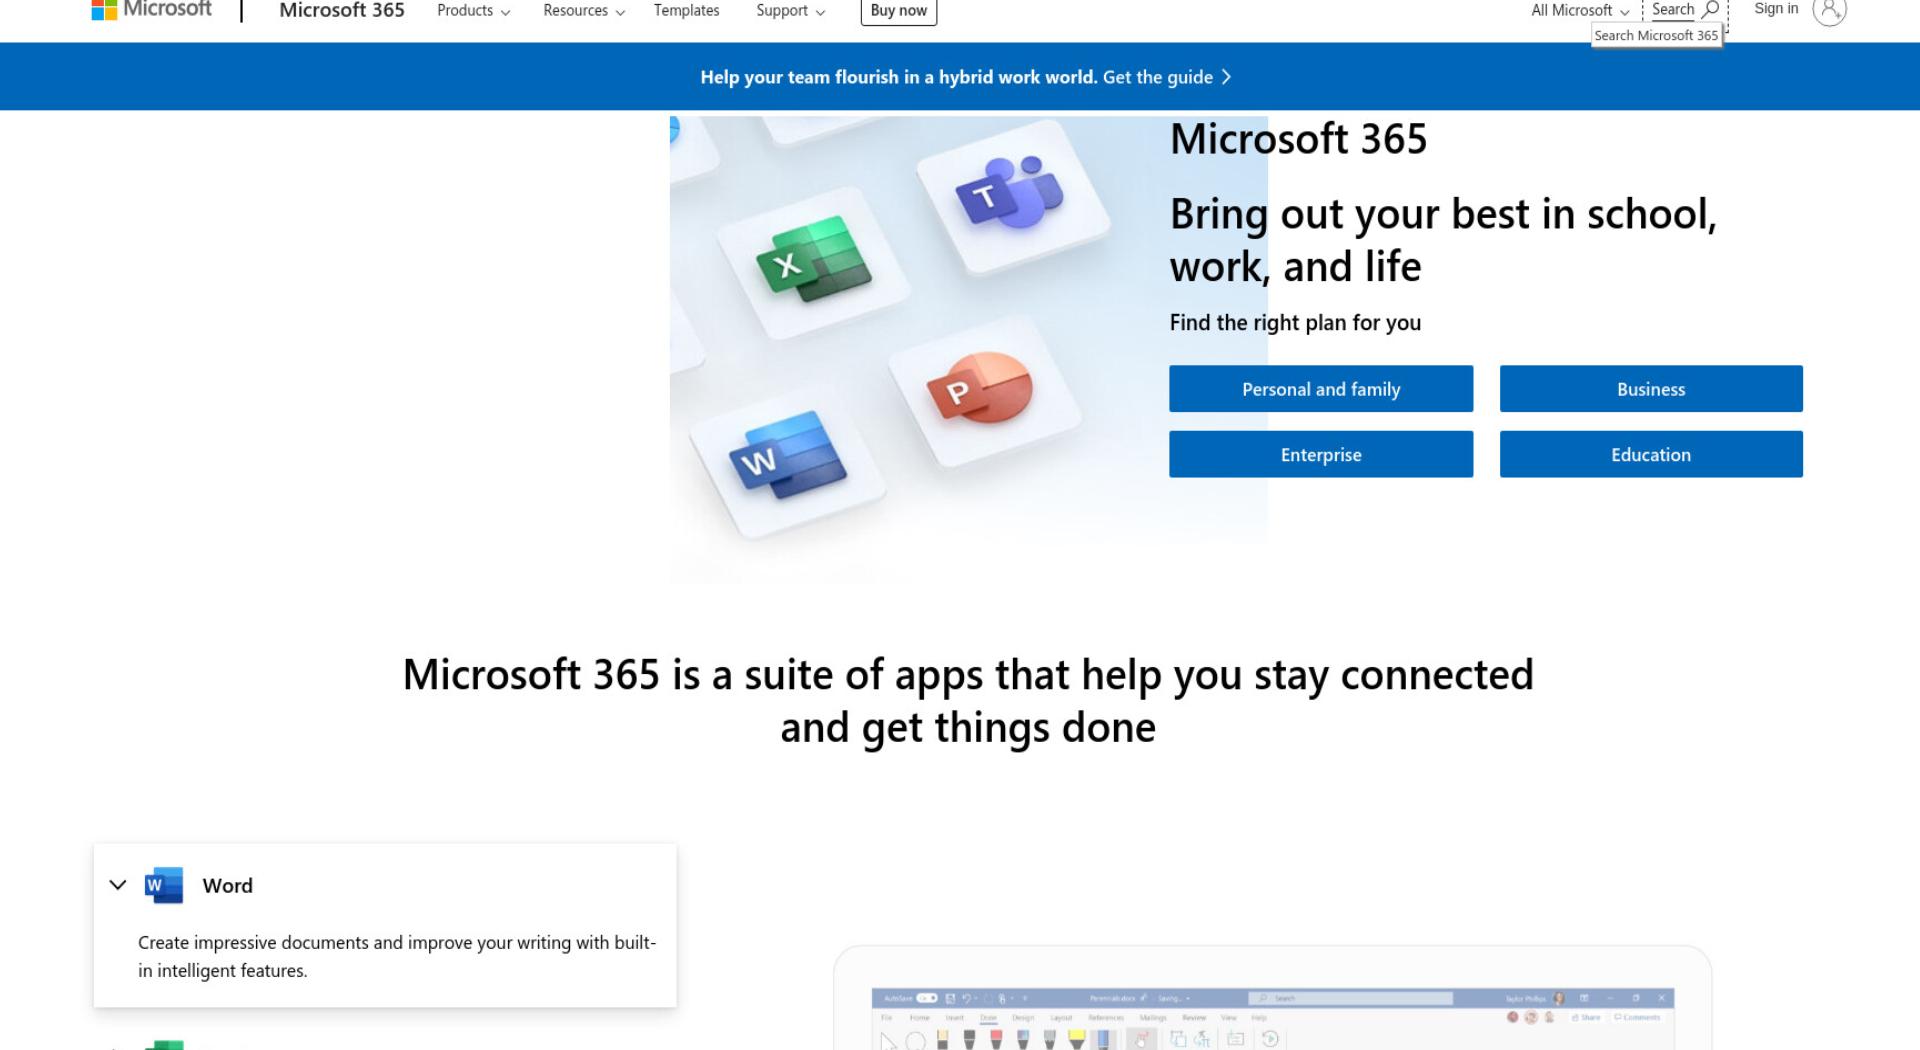This screenshot has height=1050, width=1920.
Task: Expand the Support dropdown menu
Action: point(790,11)
